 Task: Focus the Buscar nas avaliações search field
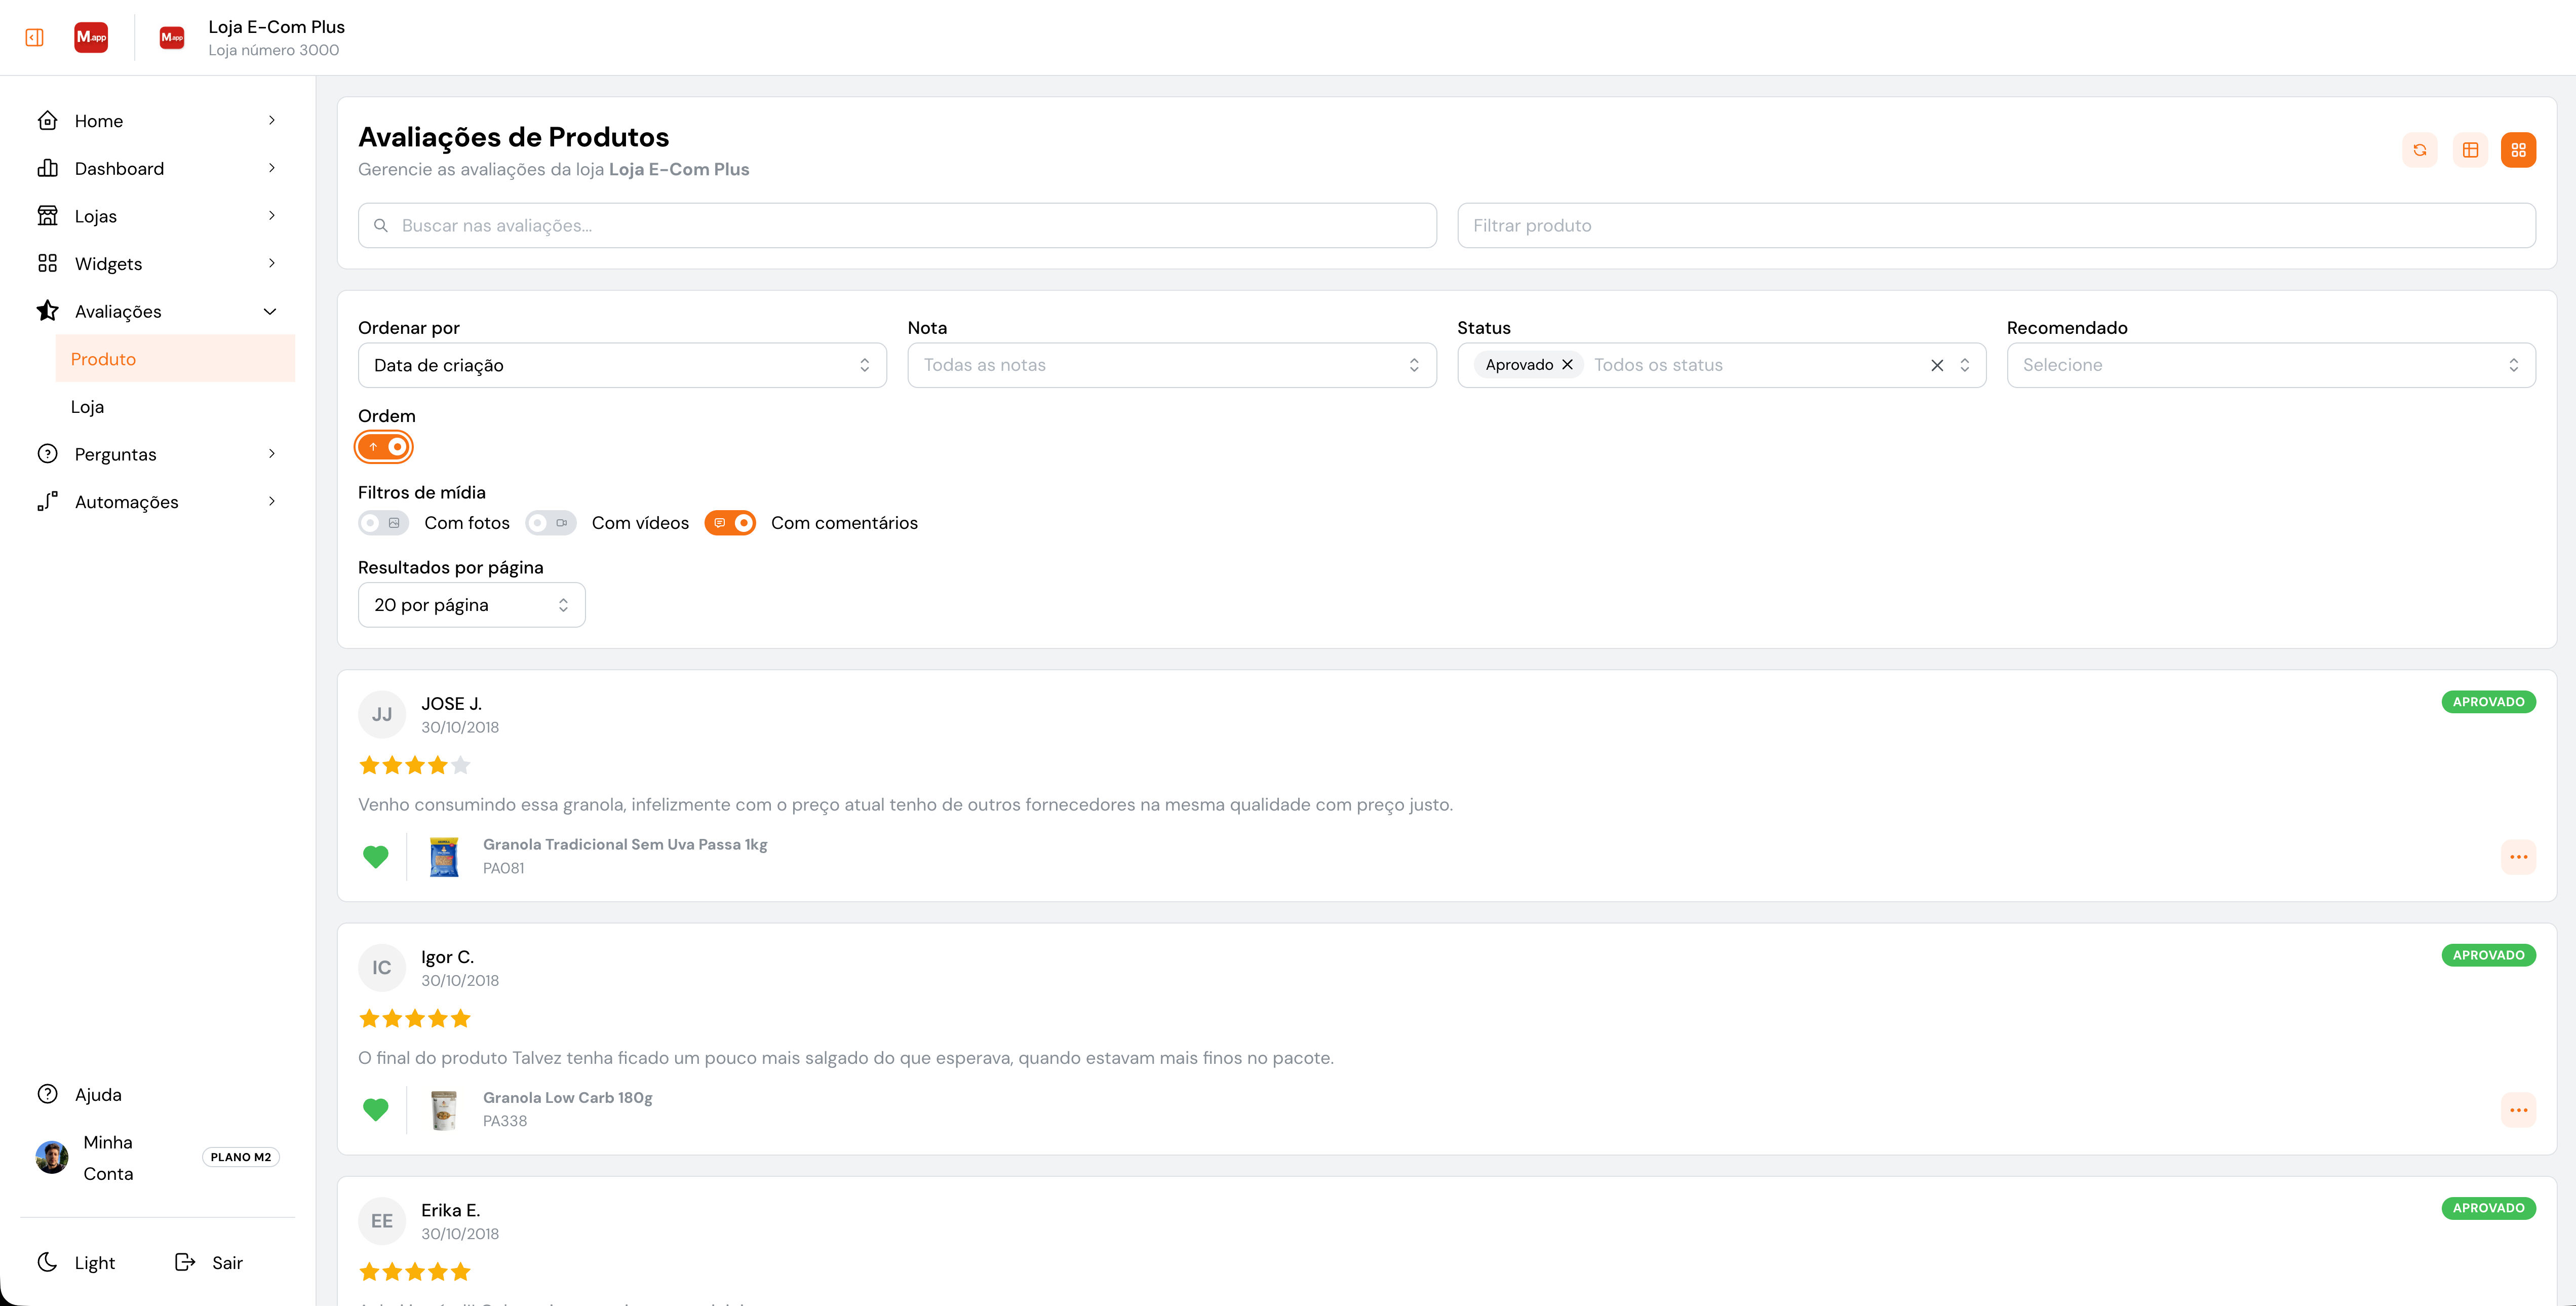coord(897,226)
